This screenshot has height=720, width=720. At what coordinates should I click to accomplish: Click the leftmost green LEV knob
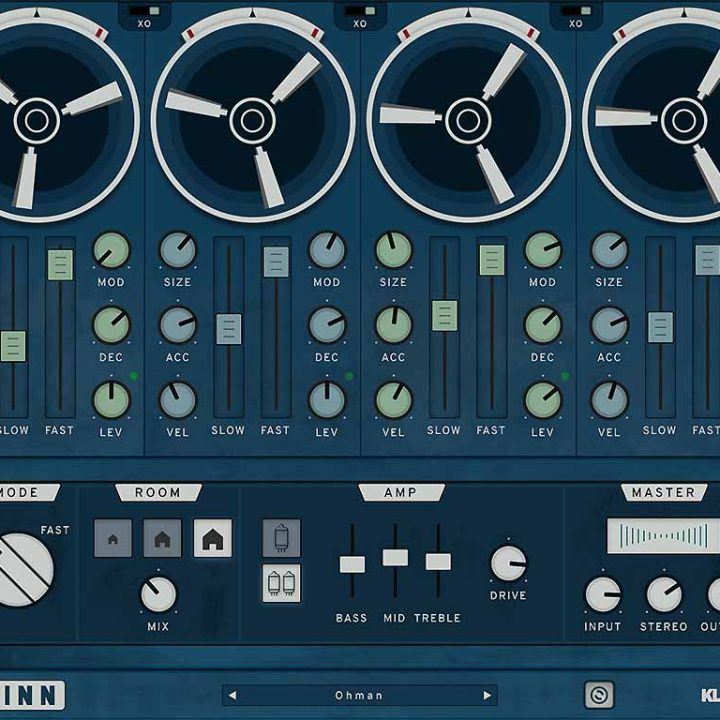tap(111, 400)
